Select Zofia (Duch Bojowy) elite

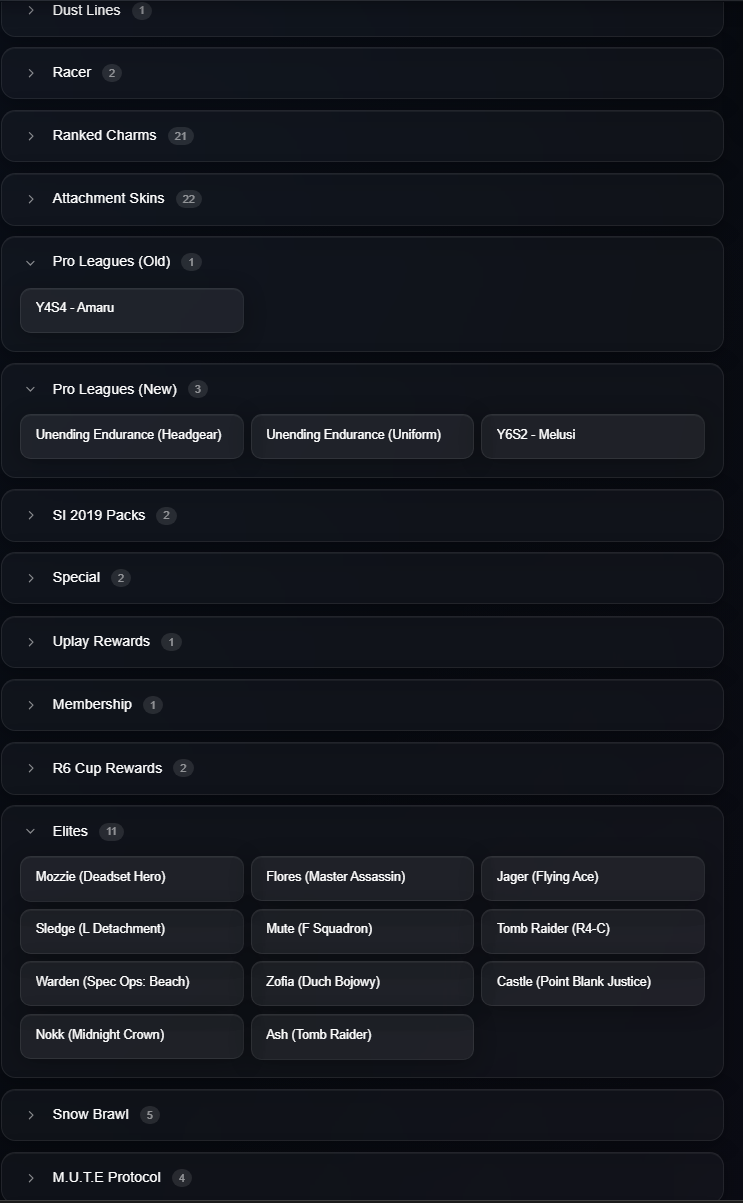tap(362, 983)
